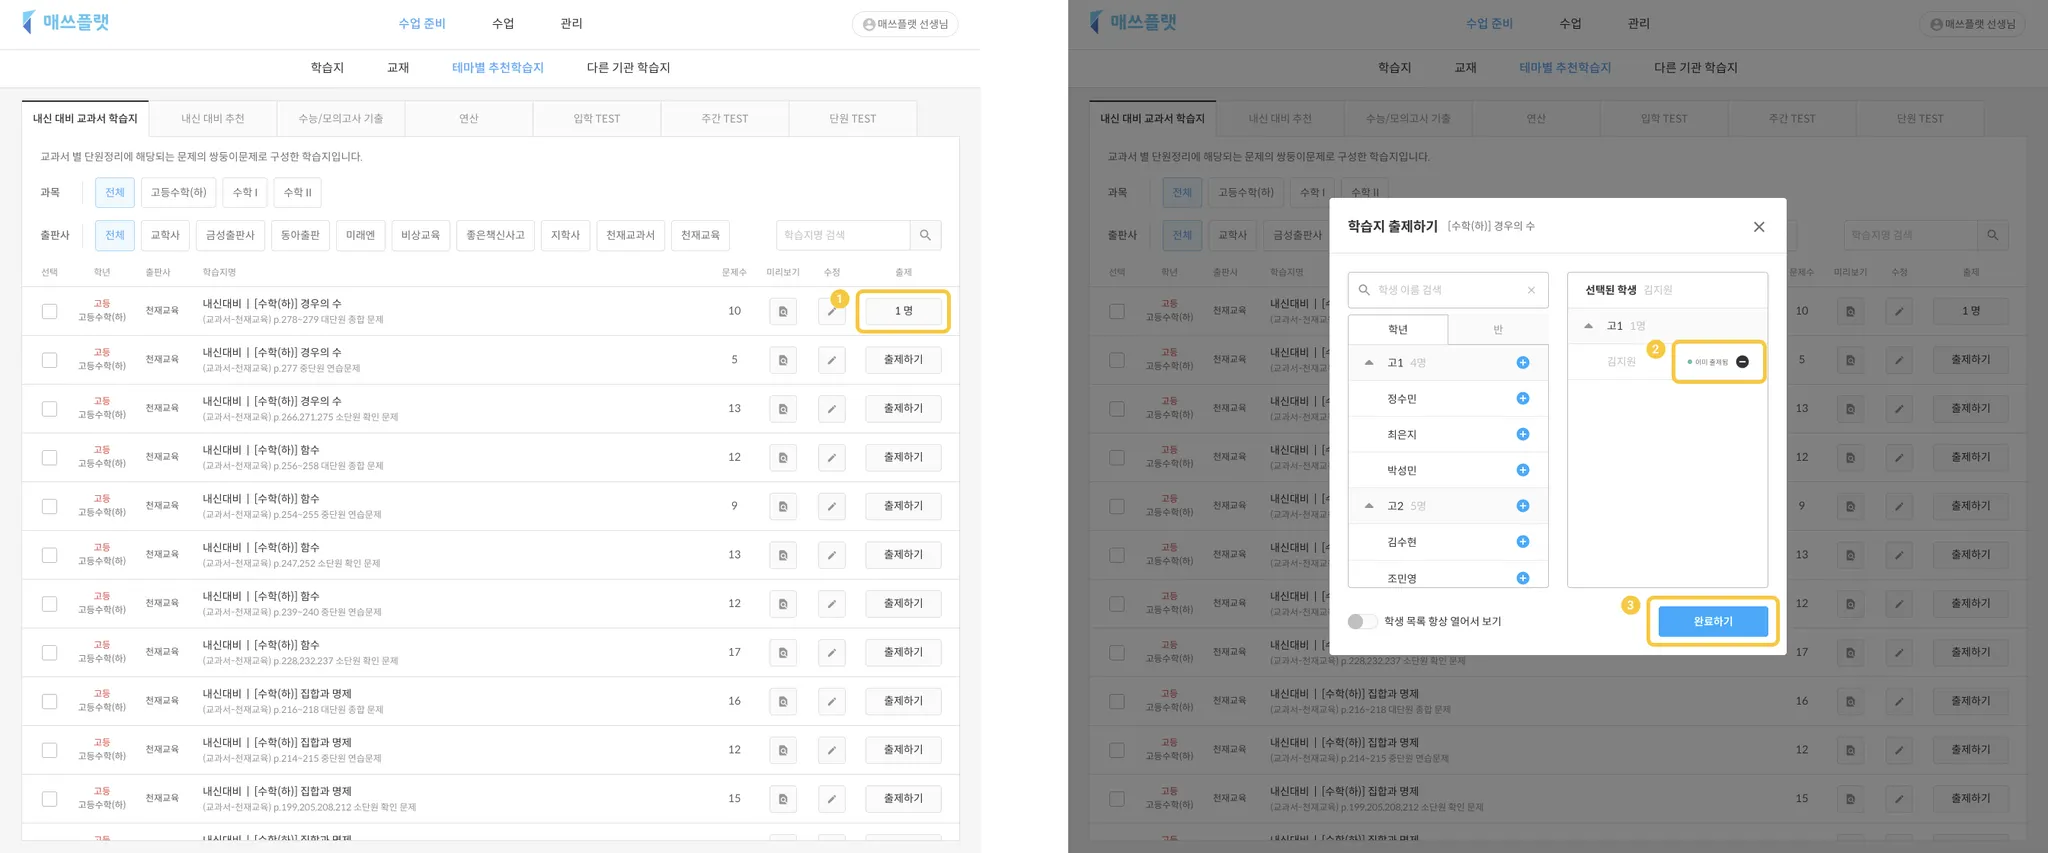Clear the 학생 이름 검색 field with the x icon
The height and width of the screenshot is (853, 2048).
coord(1531,290)
